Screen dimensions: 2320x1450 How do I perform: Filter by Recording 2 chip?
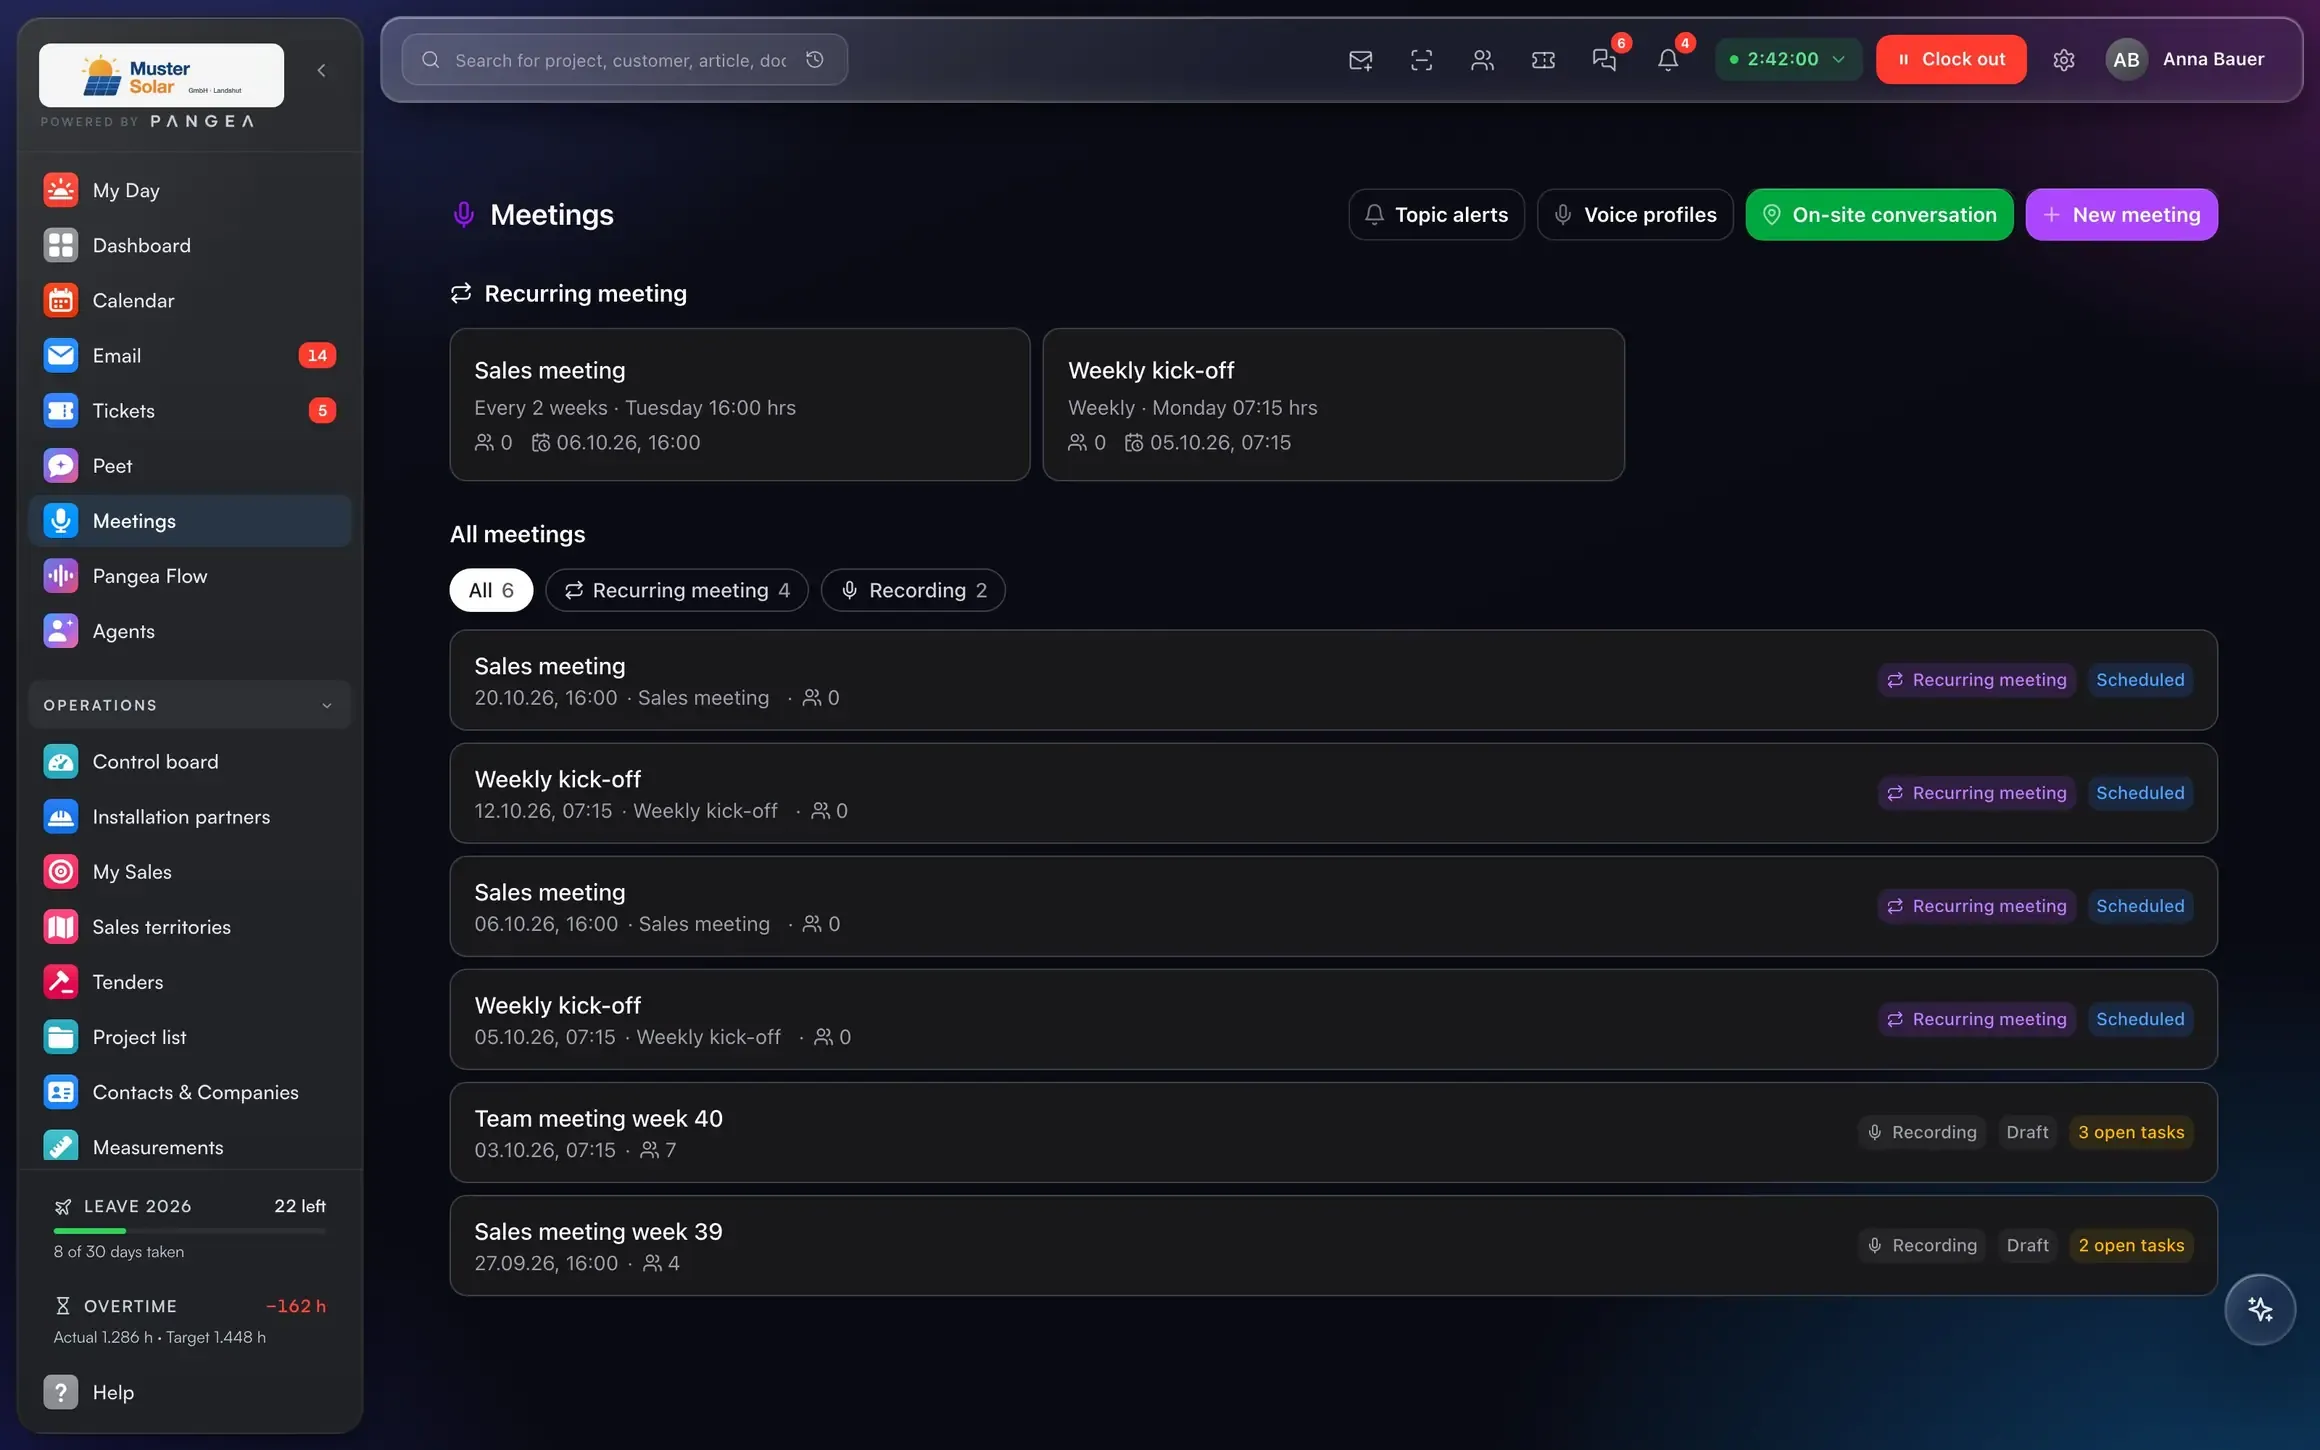913,590
